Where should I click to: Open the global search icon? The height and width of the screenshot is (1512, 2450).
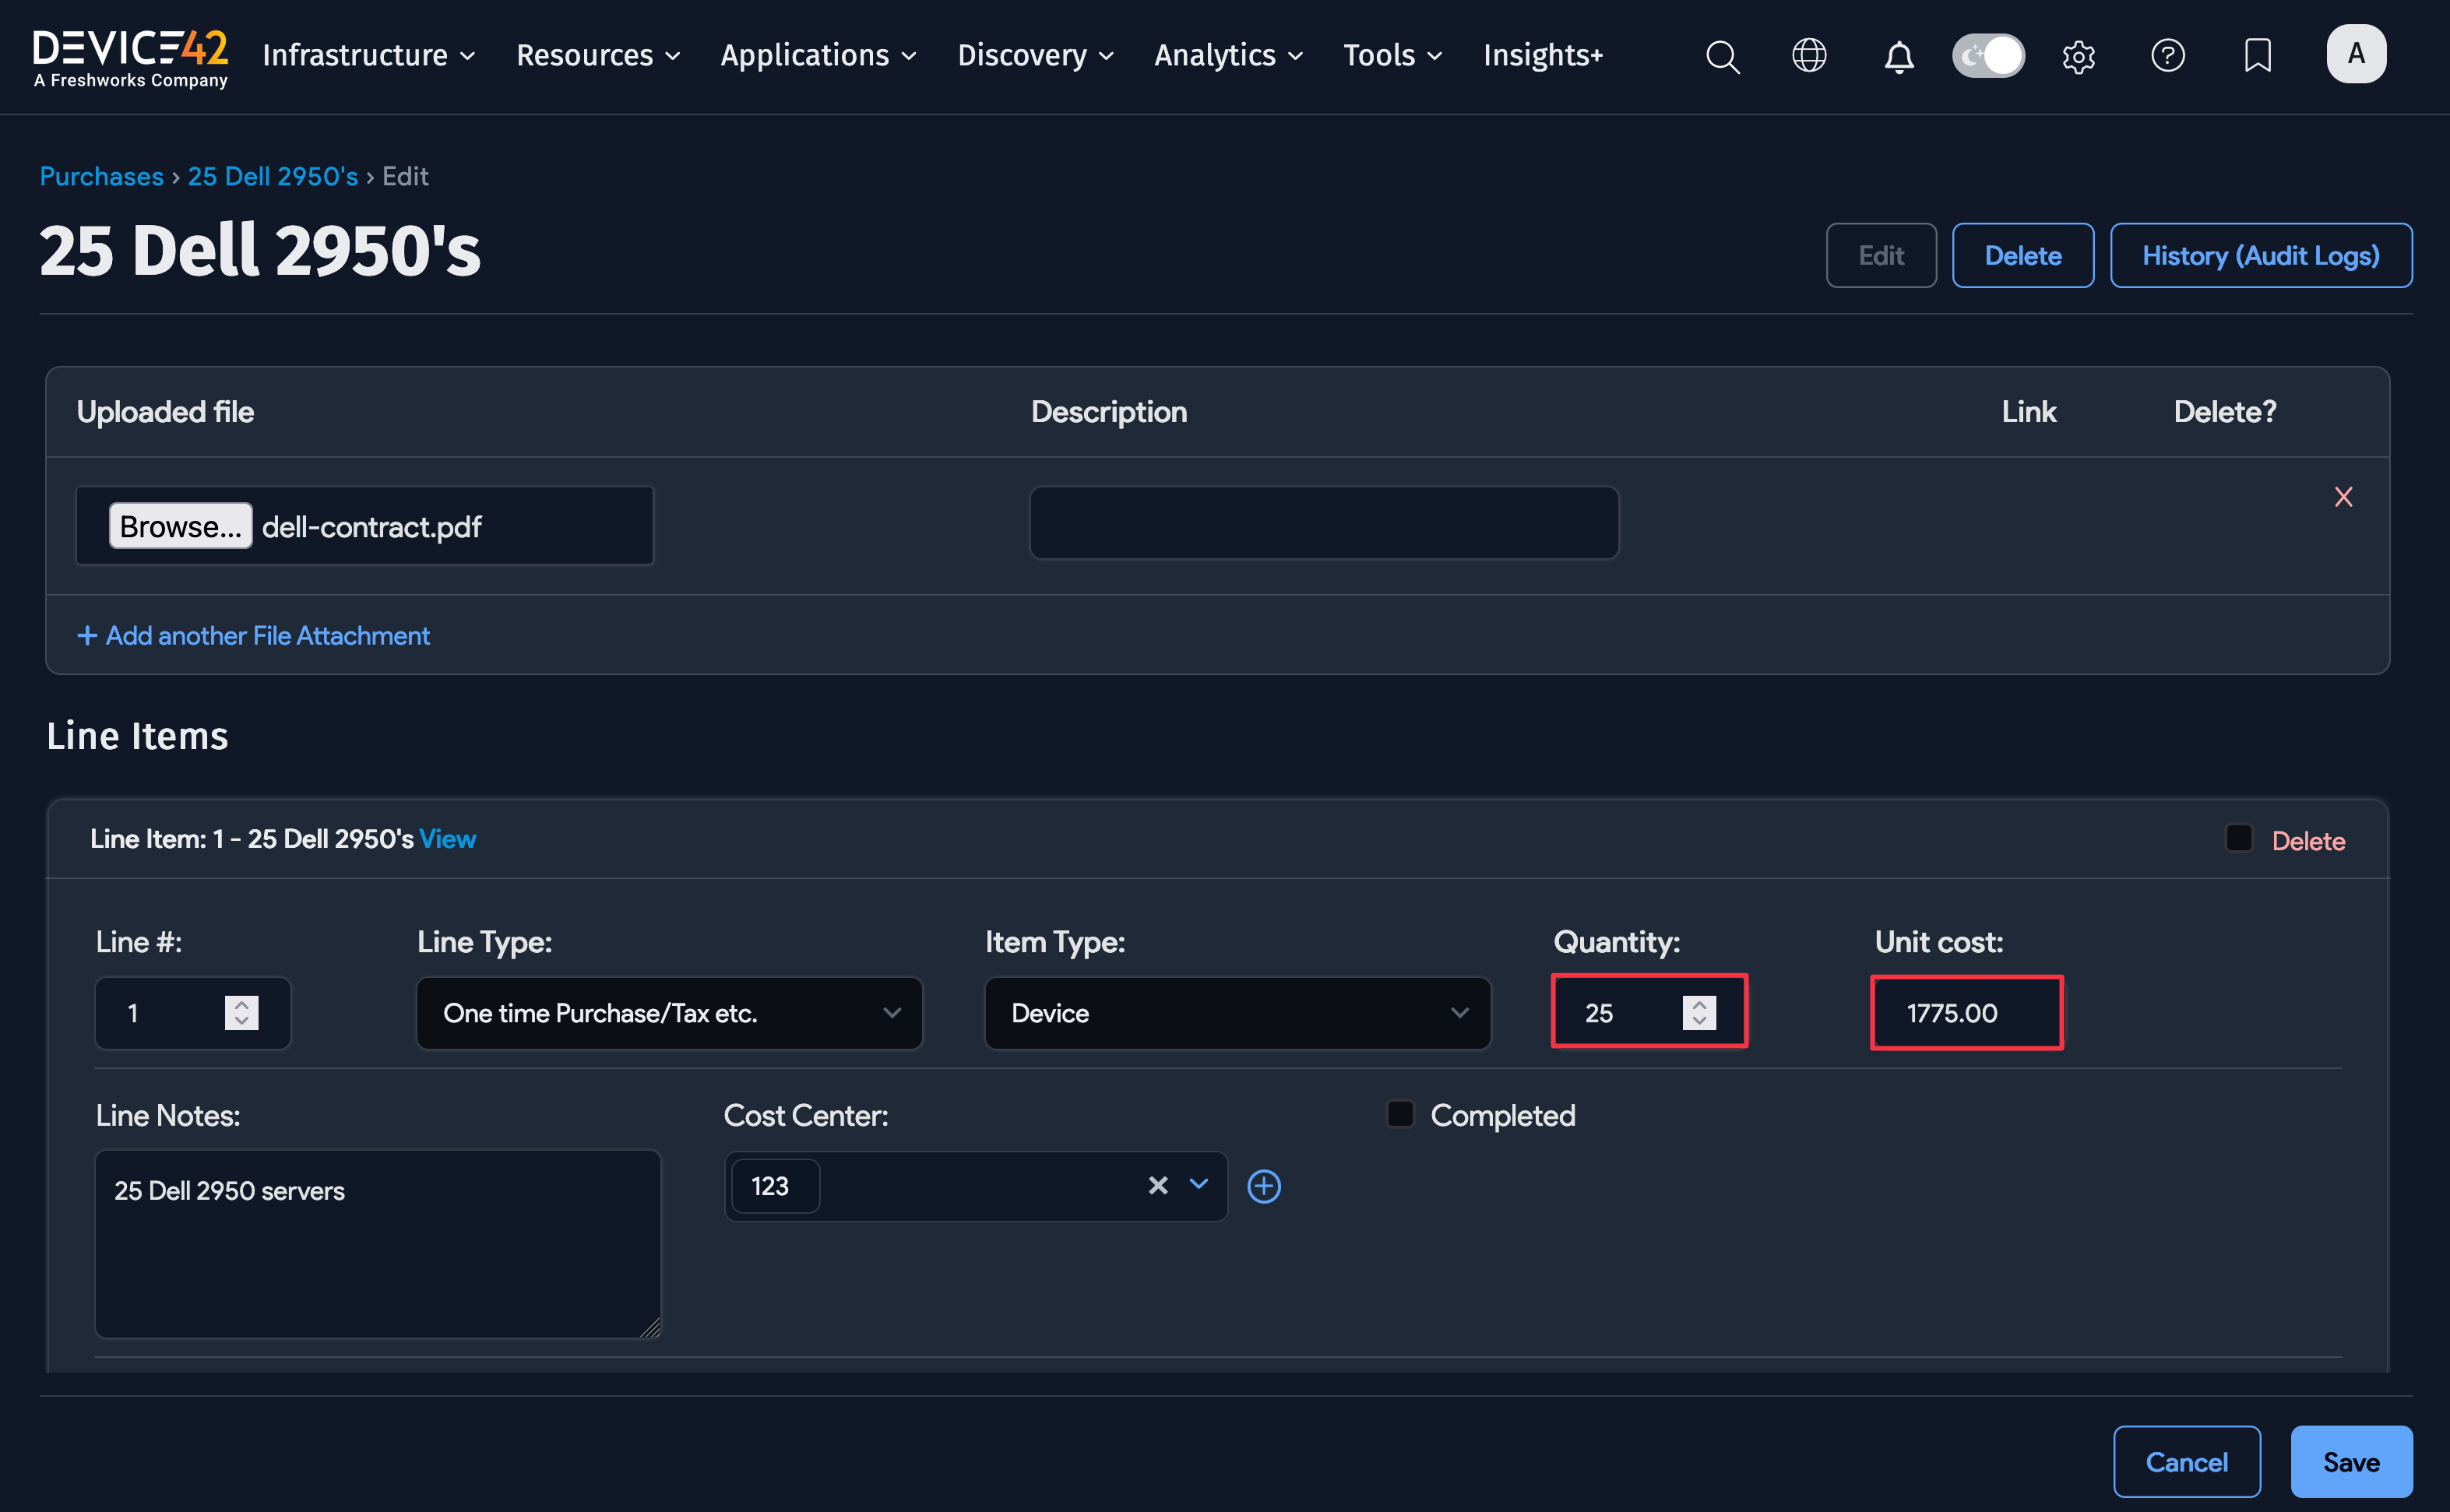click(1722, 56)
